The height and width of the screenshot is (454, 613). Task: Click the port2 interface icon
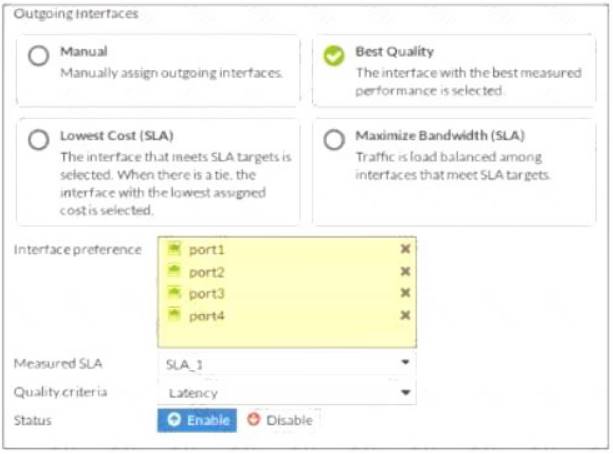(x=173, y=272)
